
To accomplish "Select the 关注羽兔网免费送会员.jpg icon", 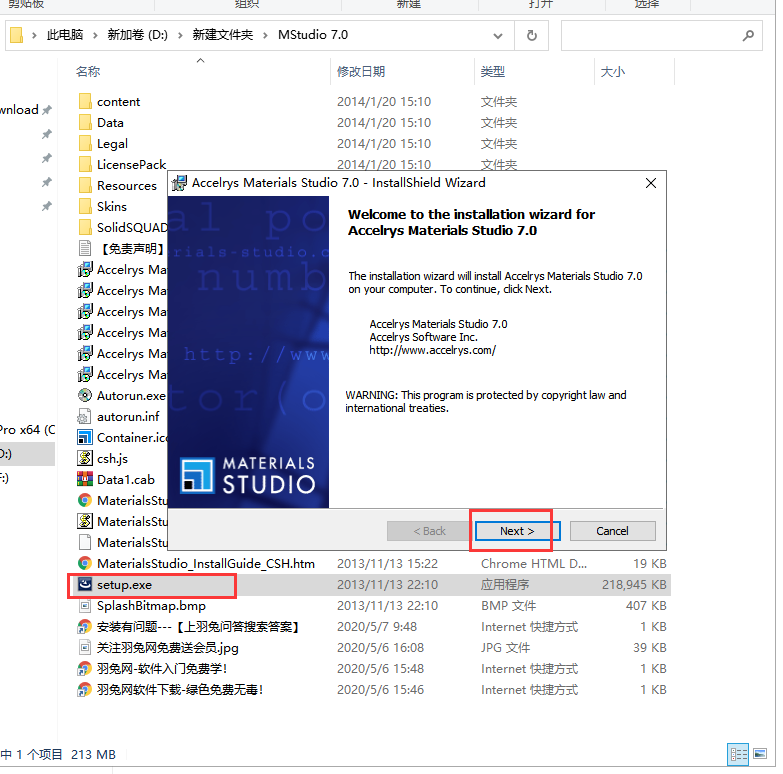I will click(x=85, y=647).
